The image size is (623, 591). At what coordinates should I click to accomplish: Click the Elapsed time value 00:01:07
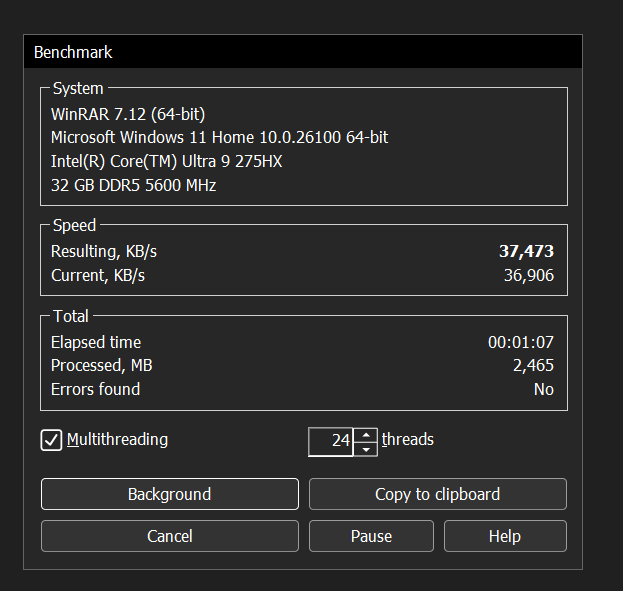pyautogui.click(x=520, y=342)
